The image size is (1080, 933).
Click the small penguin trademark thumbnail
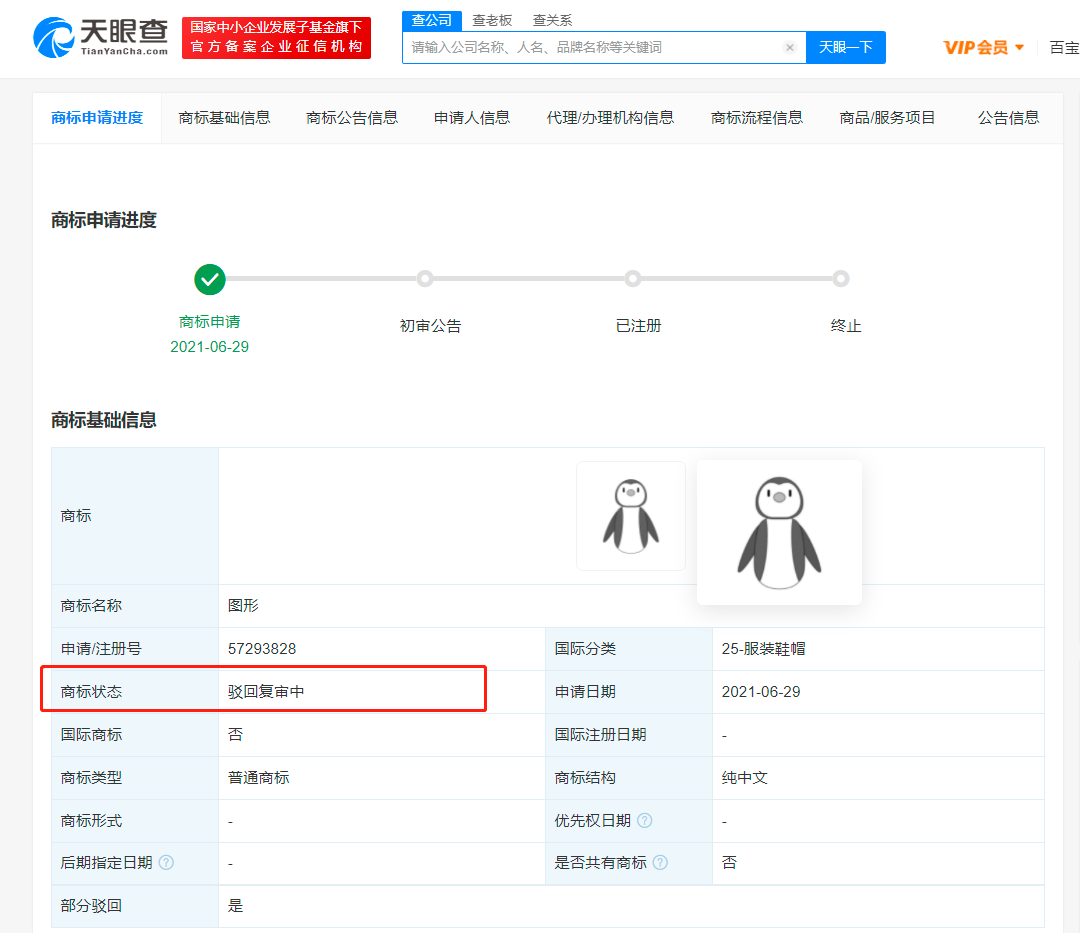pyautogui.click(x=631, y=516)
